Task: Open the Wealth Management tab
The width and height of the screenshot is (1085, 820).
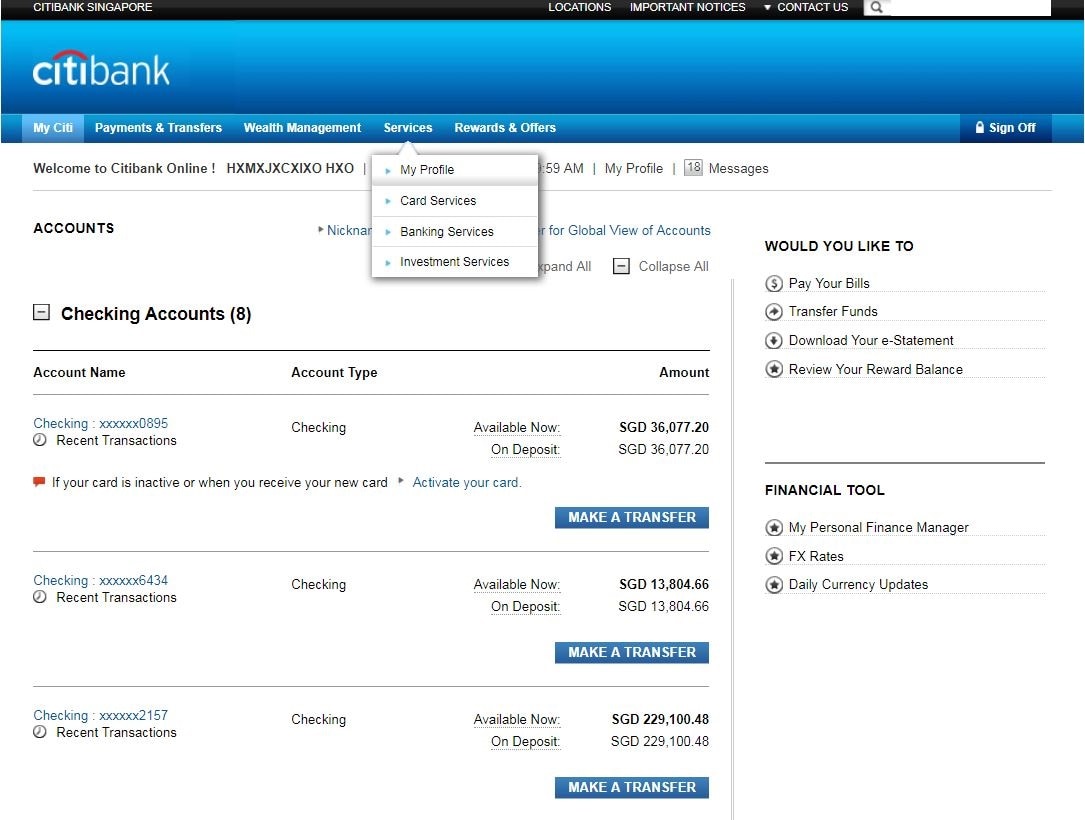Action: 302,128
